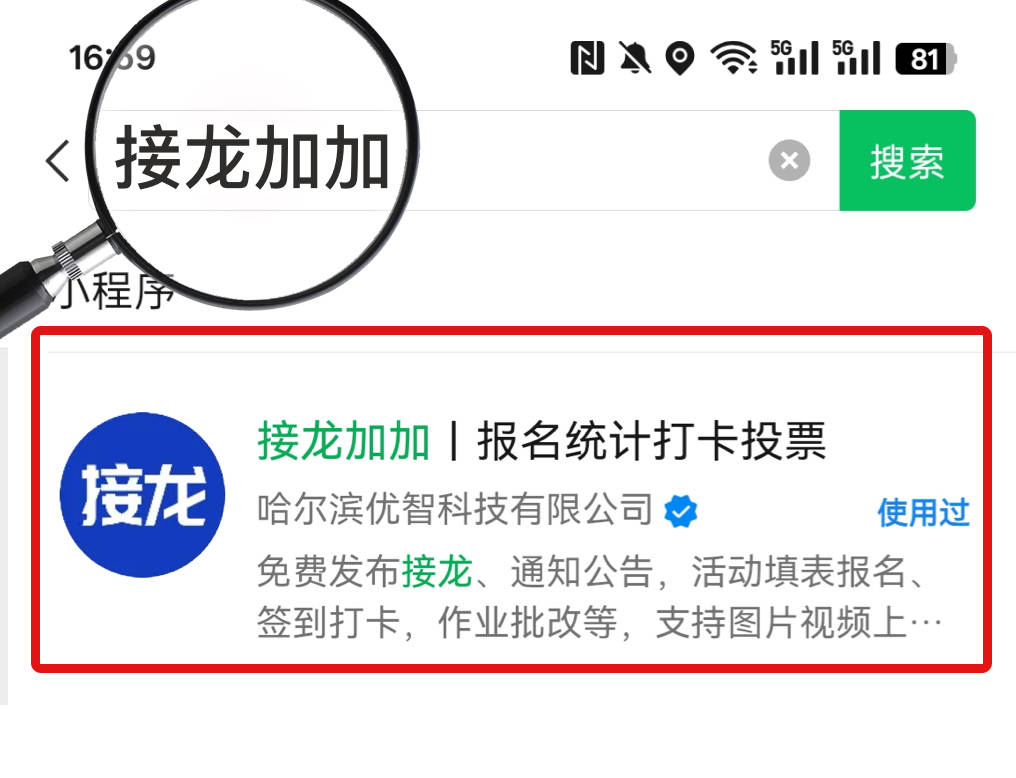Tap the muted bell notification icon

pyautogui.click(x=634, y=58)
